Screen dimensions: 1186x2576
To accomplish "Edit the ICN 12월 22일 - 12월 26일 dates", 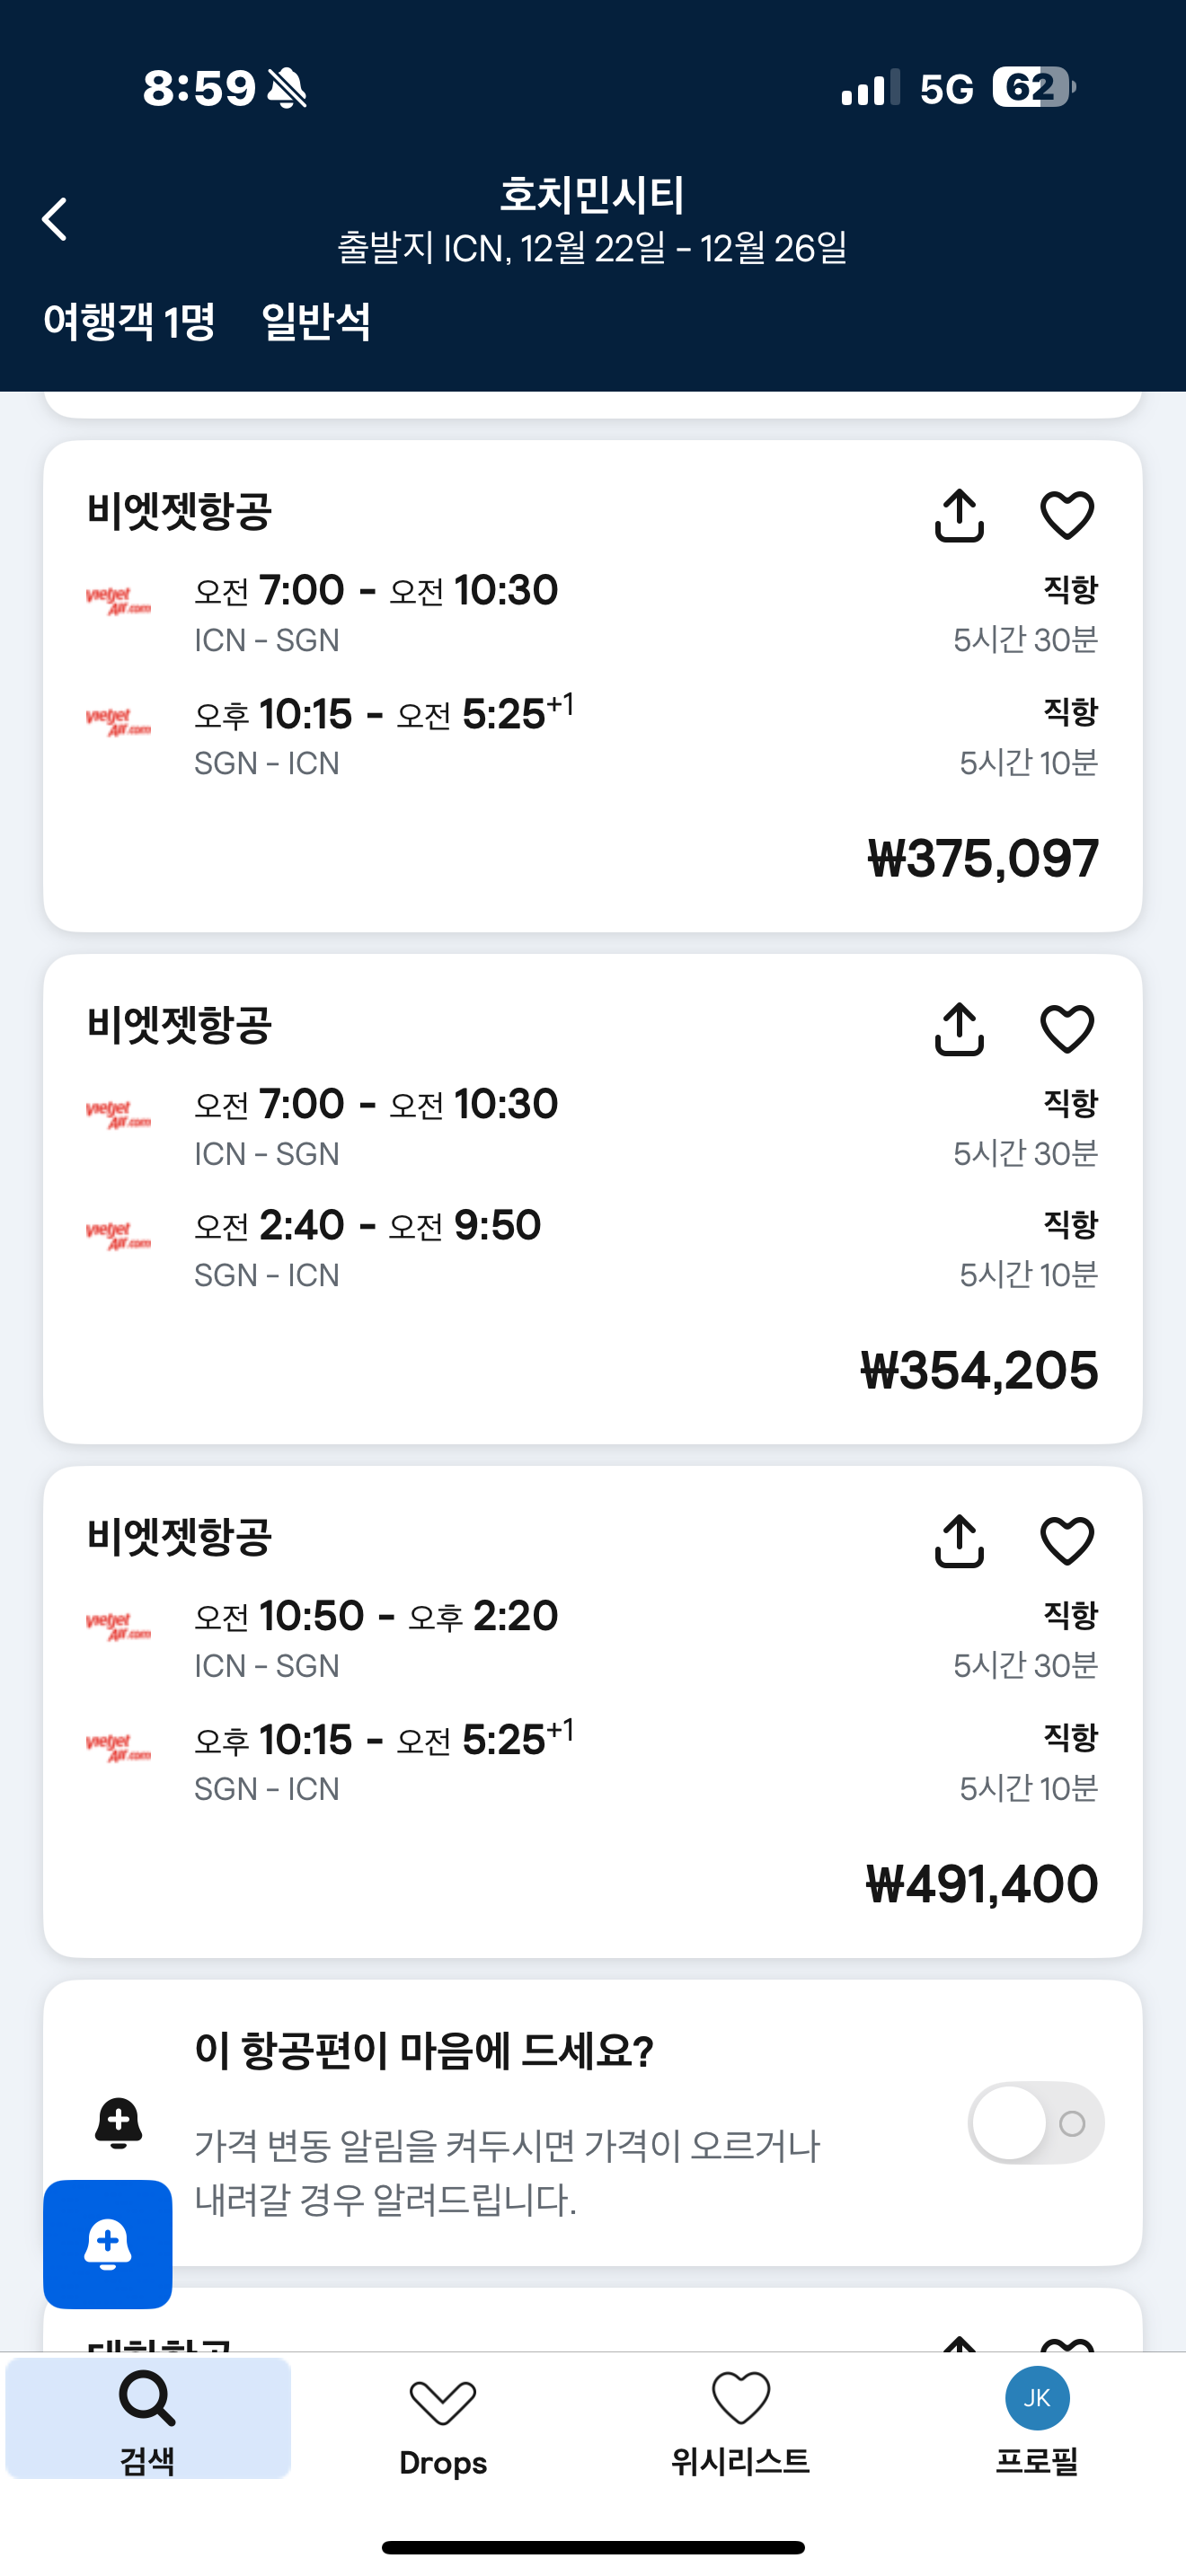I will (x=592, y=248).
